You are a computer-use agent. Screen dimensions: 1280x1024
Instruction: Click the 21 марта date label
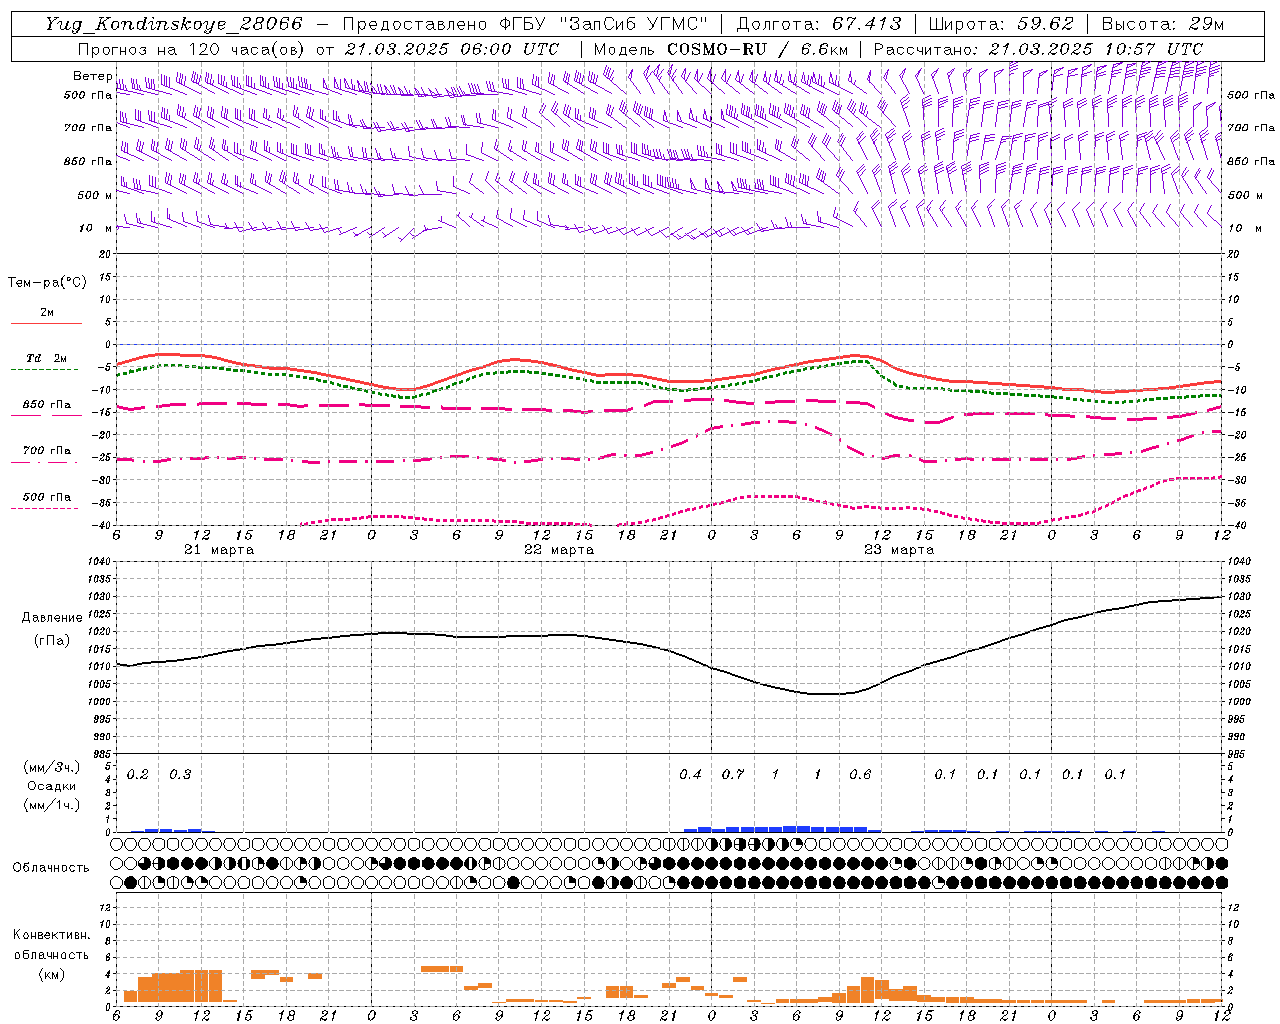pos(219,550)
